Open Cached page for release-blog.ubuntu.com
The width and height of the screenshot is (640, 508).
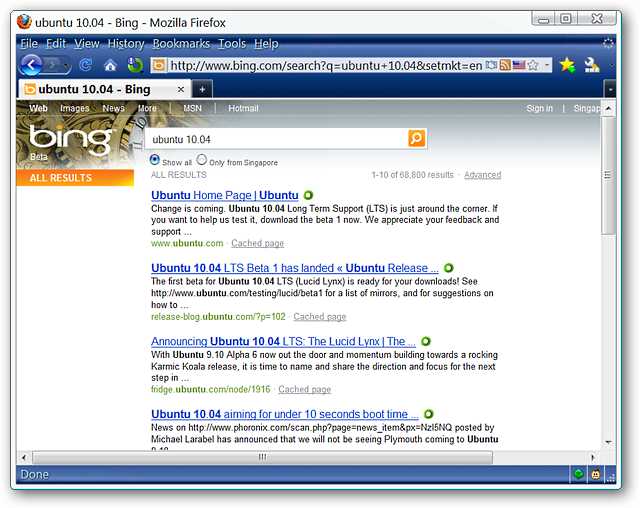(x=320, y=317)
